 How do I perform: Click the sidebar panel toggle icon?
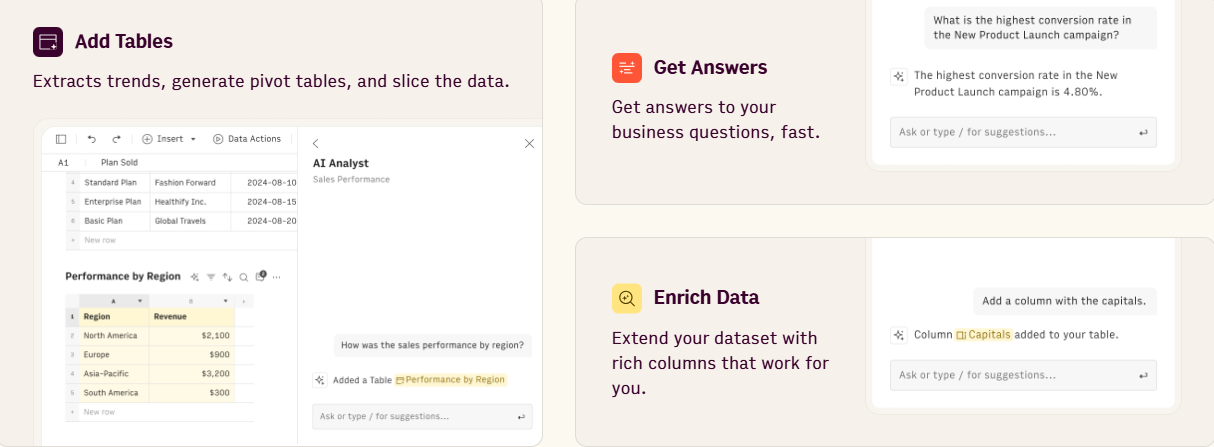point(61,139)
